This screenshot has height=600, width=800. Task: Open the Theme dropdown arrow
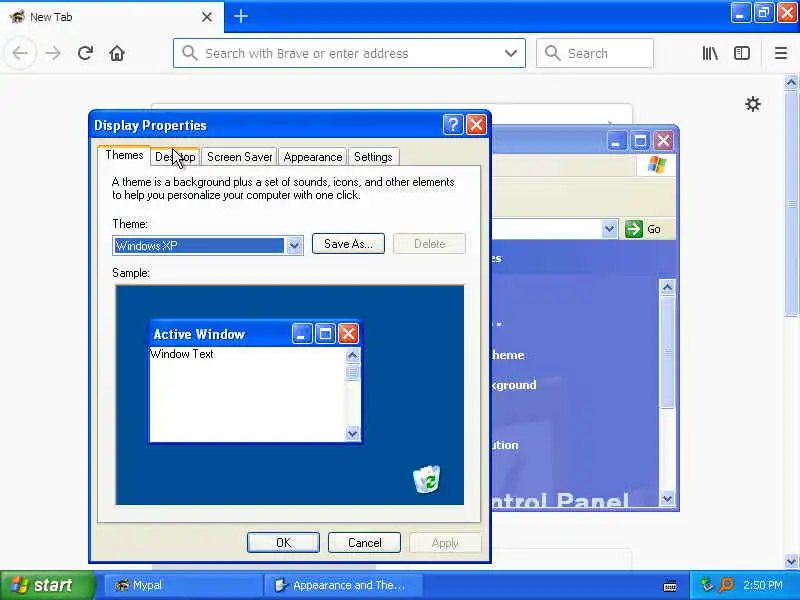click(x=294, y=245)
